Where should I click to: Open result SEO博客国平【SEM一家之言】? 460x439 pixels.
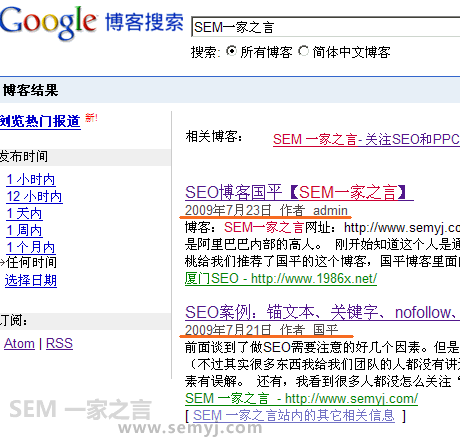[299, 192]
